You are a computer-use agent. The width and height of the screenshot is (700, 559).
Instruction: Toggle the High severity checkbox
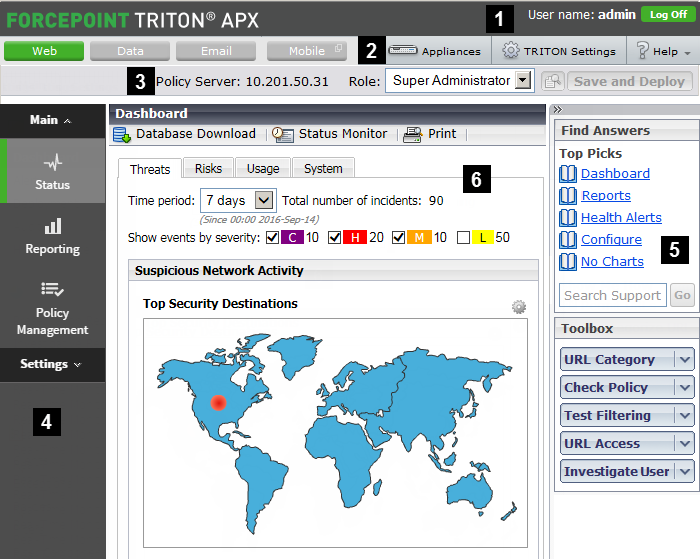pyautogui.click(x=334, y=238)
